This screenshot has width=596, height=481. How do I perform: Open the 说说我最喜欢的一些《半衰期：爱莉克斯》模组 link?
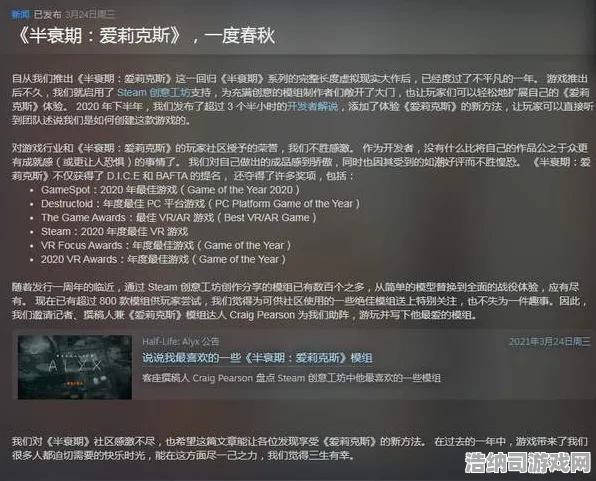tap(257, 358)
